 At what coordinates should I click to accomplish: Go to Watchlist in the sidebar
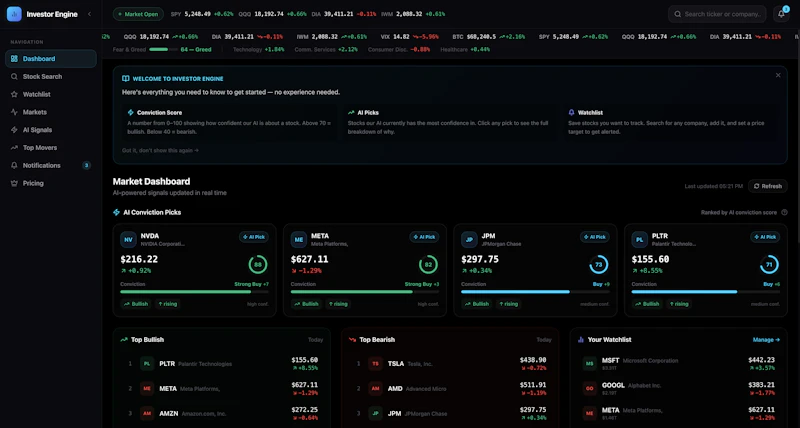pyautogui.click(x=51, y=94)
